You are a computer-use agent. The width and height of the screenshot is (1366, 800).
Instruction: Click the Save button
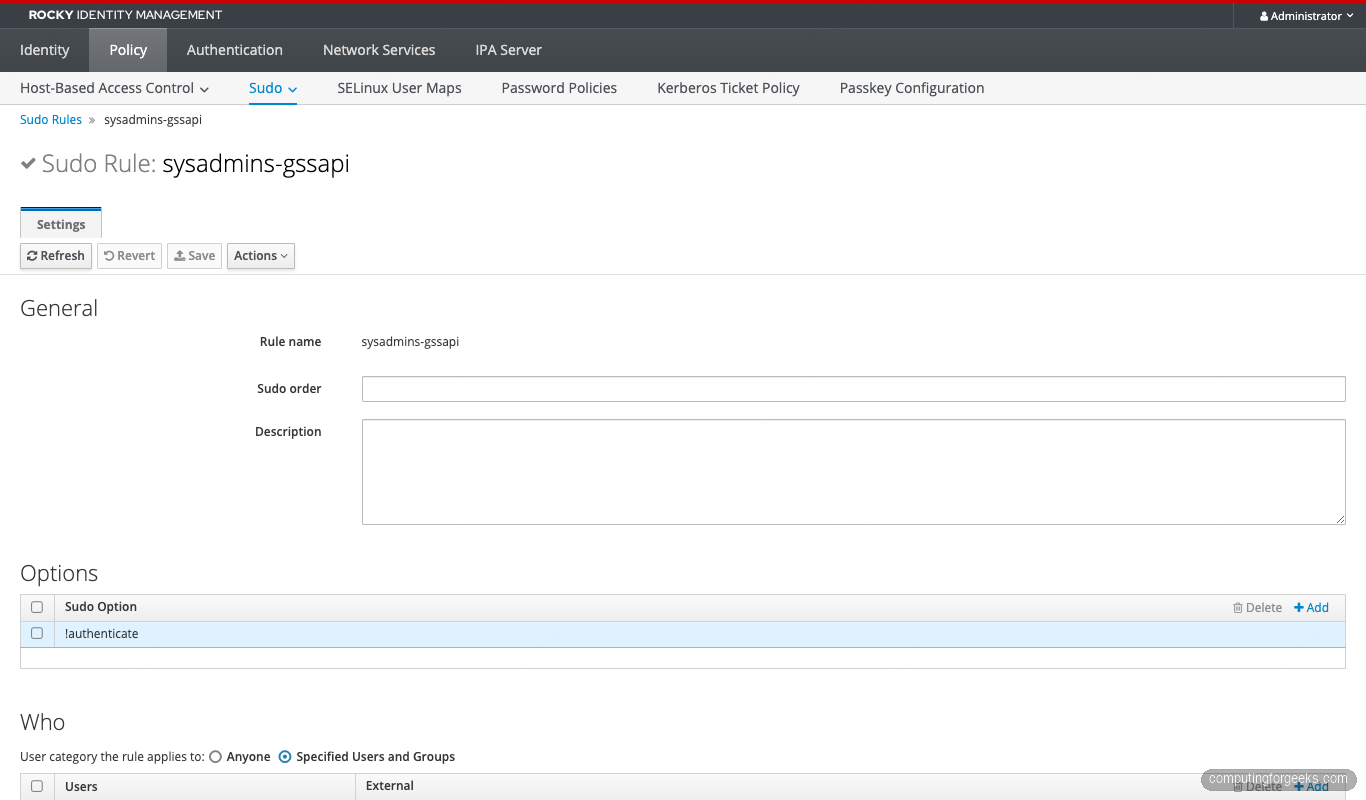tap(194, 256)
